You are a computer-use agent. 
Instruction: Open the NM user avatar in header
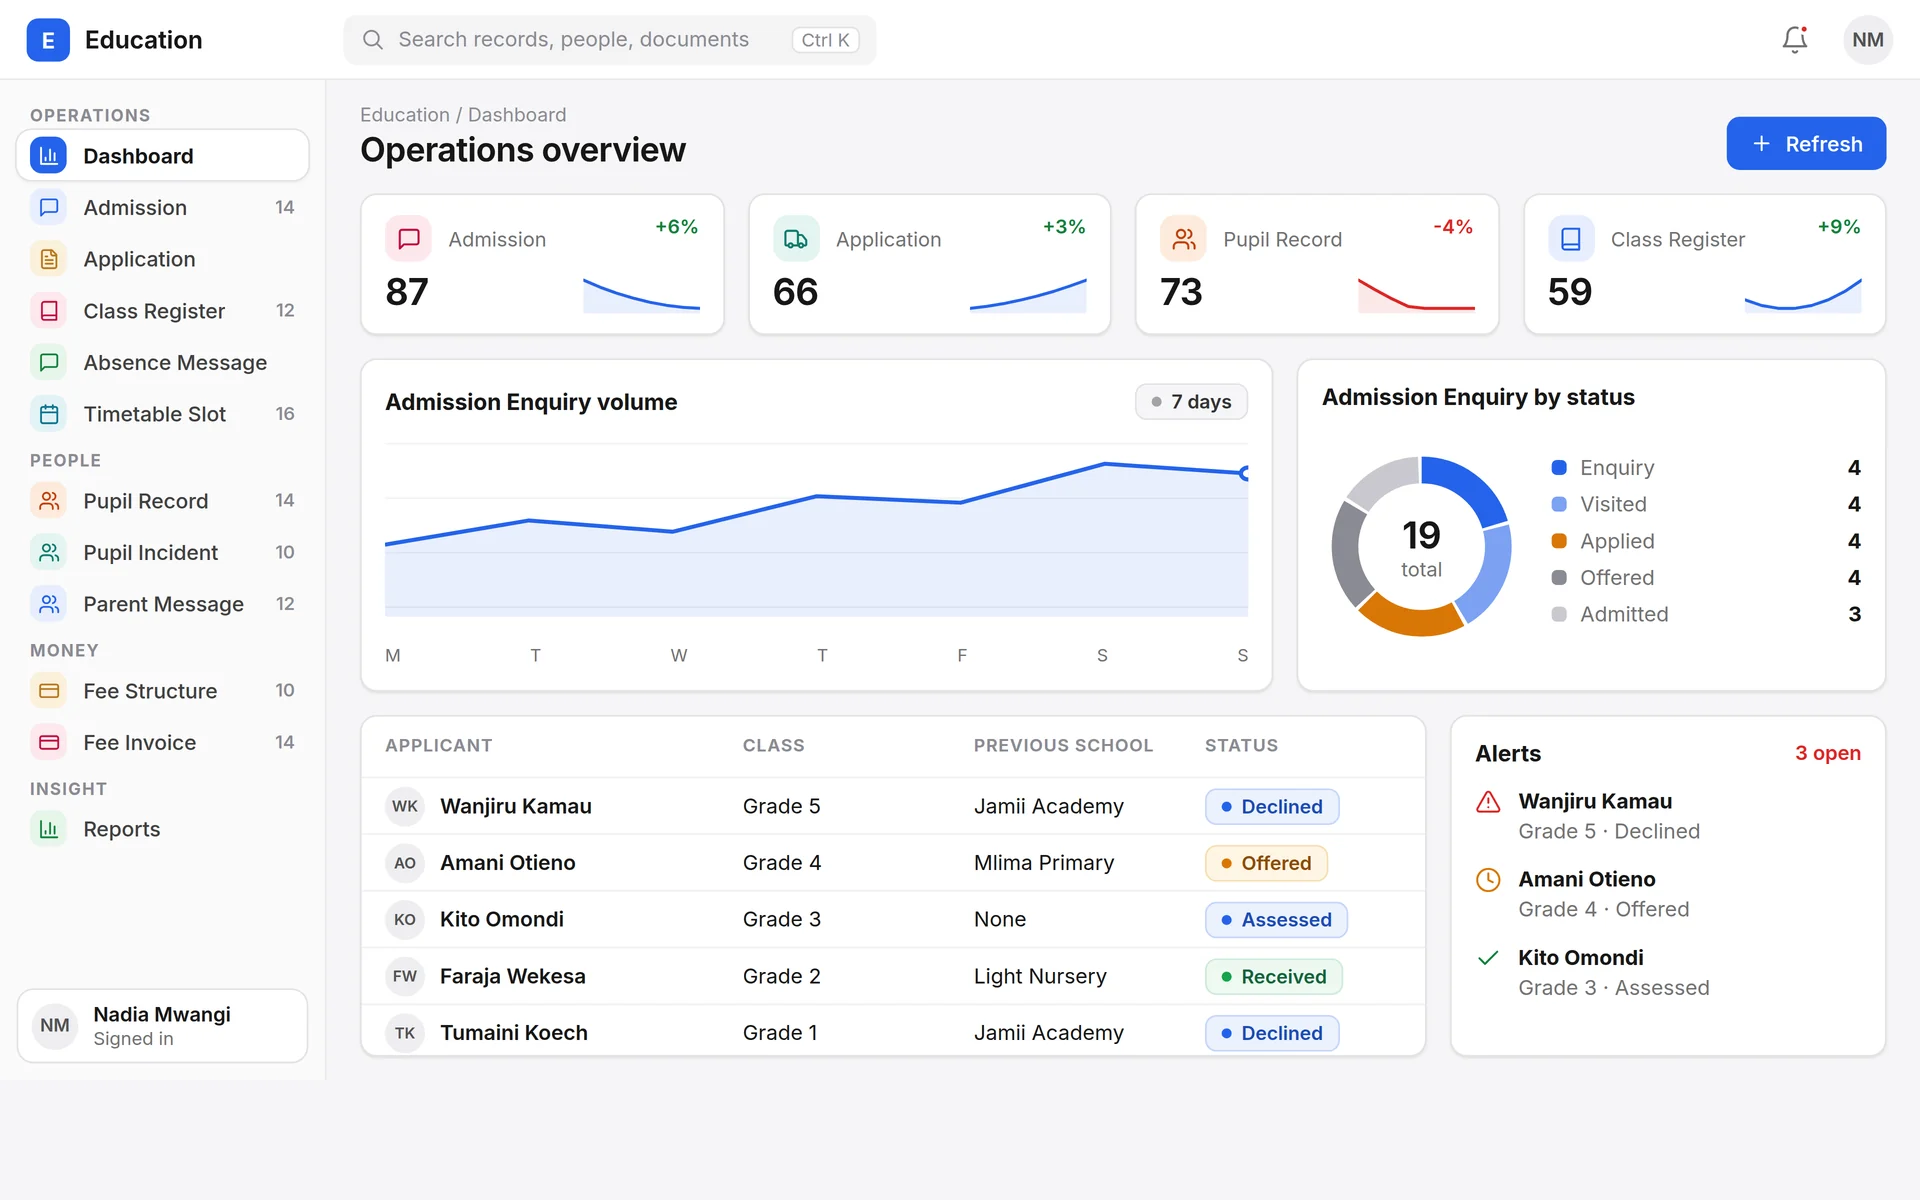[1867, 40]
